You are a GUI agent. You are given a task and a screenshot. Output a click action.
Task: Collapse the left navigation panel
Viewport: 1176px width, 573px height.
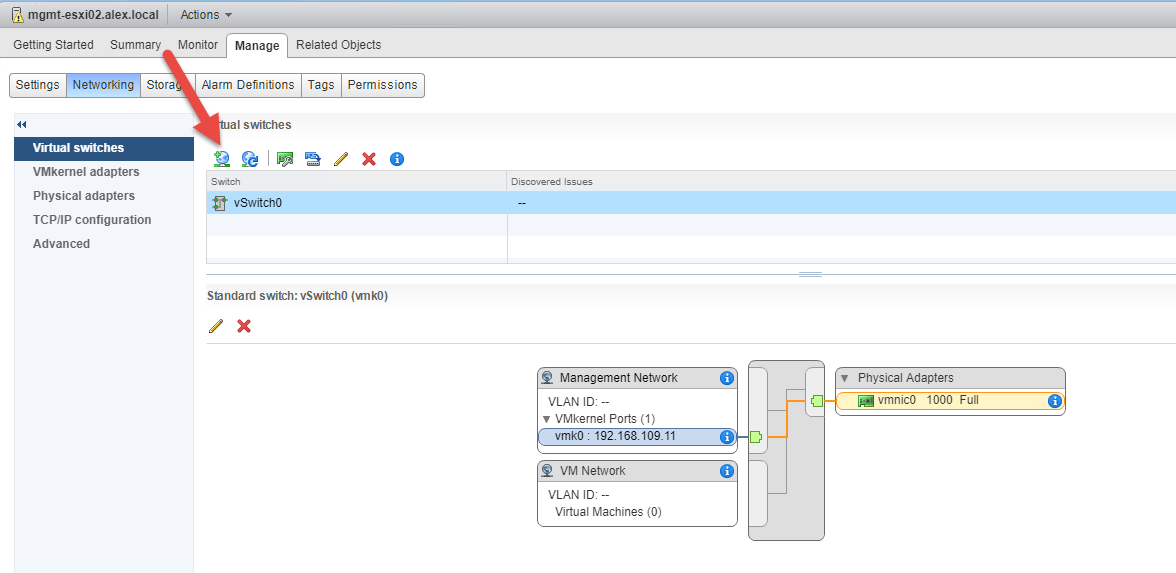22,124
